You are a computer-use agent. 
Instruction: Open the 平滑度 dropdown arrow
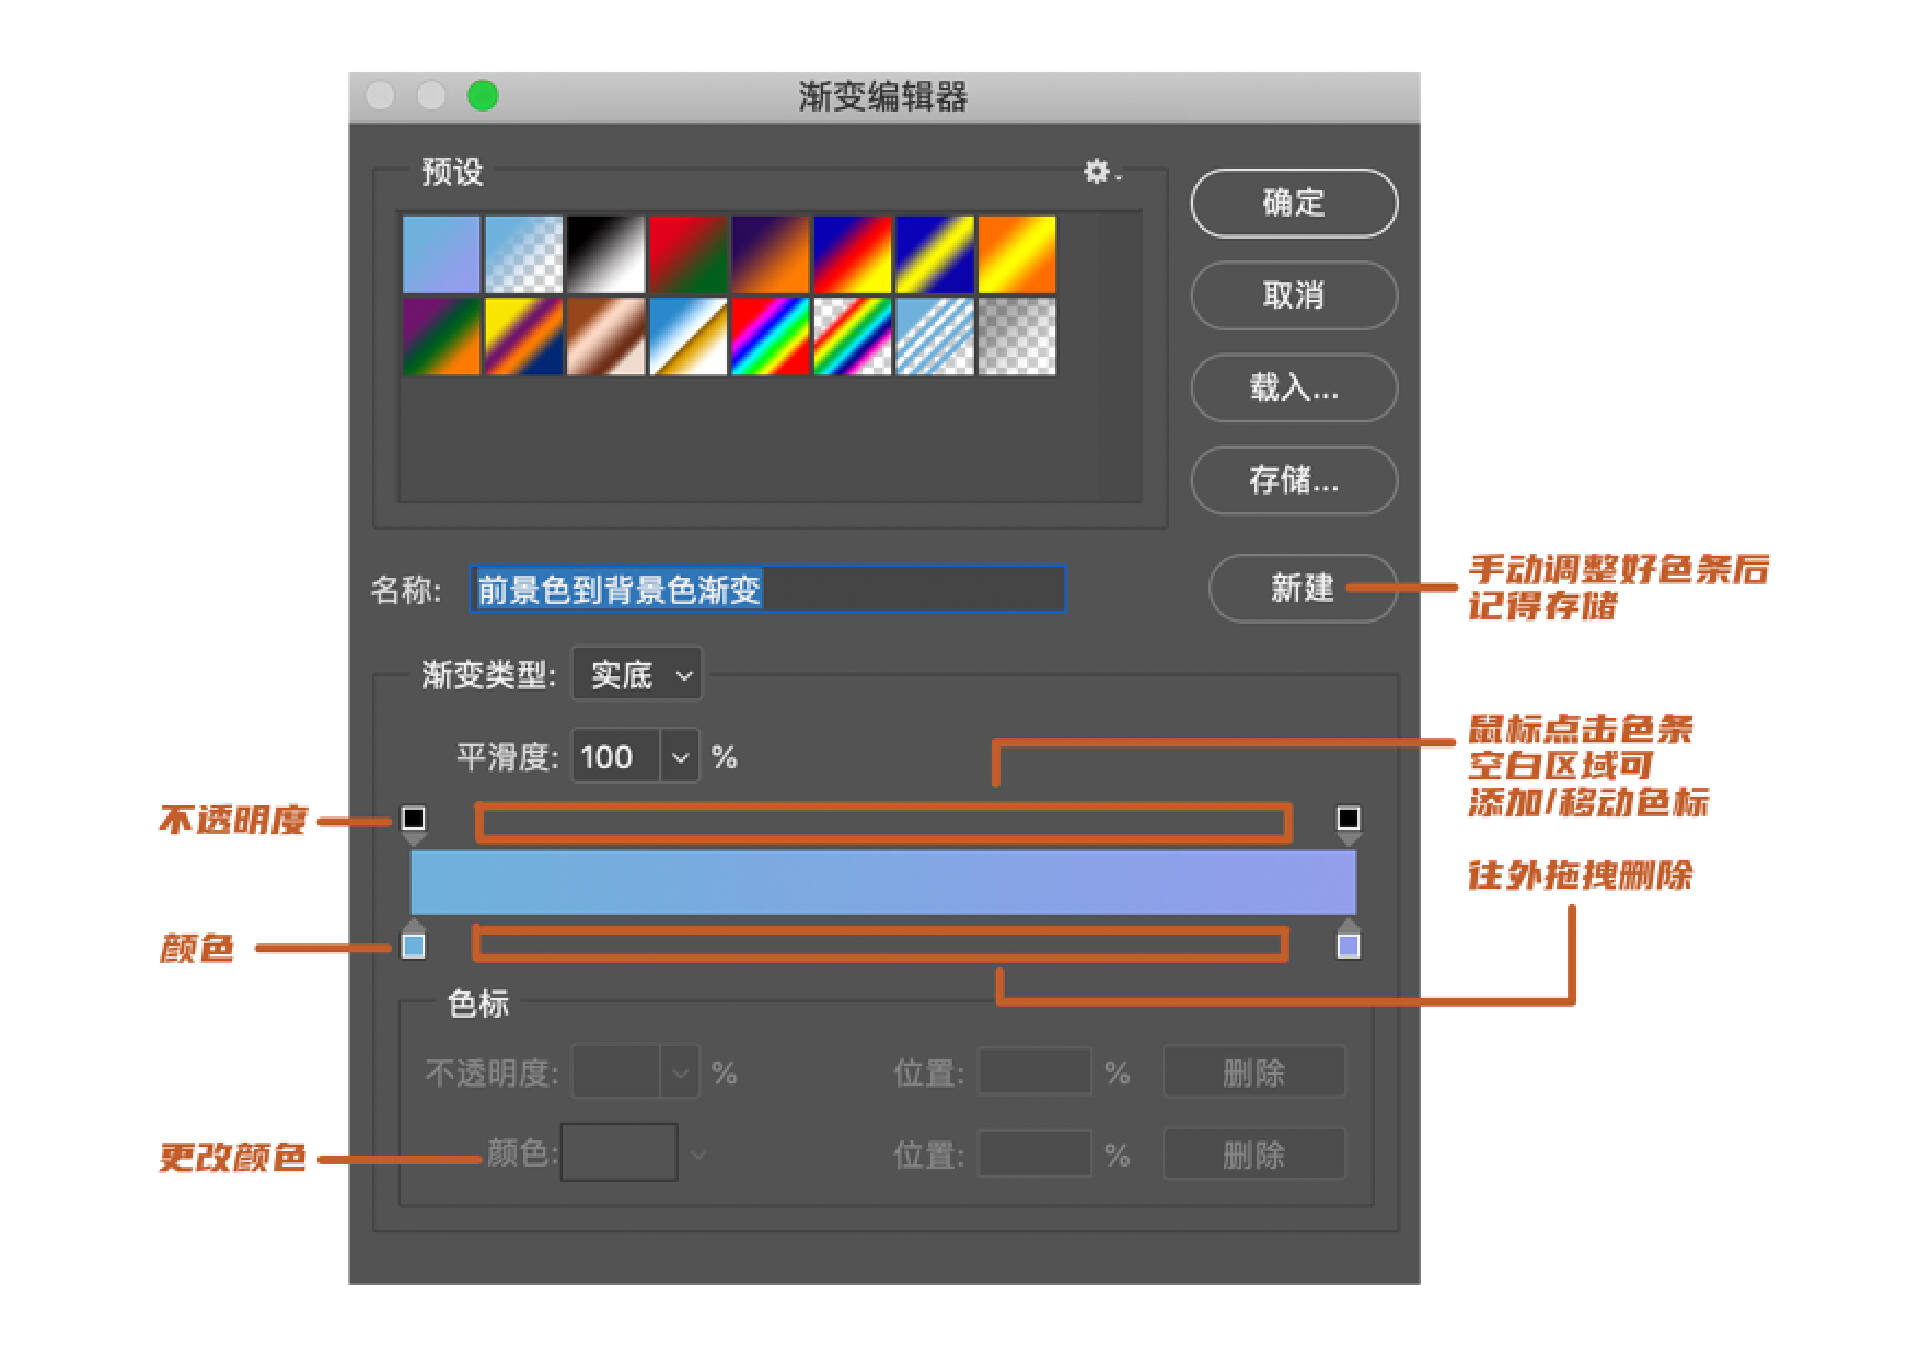[680, 757]
